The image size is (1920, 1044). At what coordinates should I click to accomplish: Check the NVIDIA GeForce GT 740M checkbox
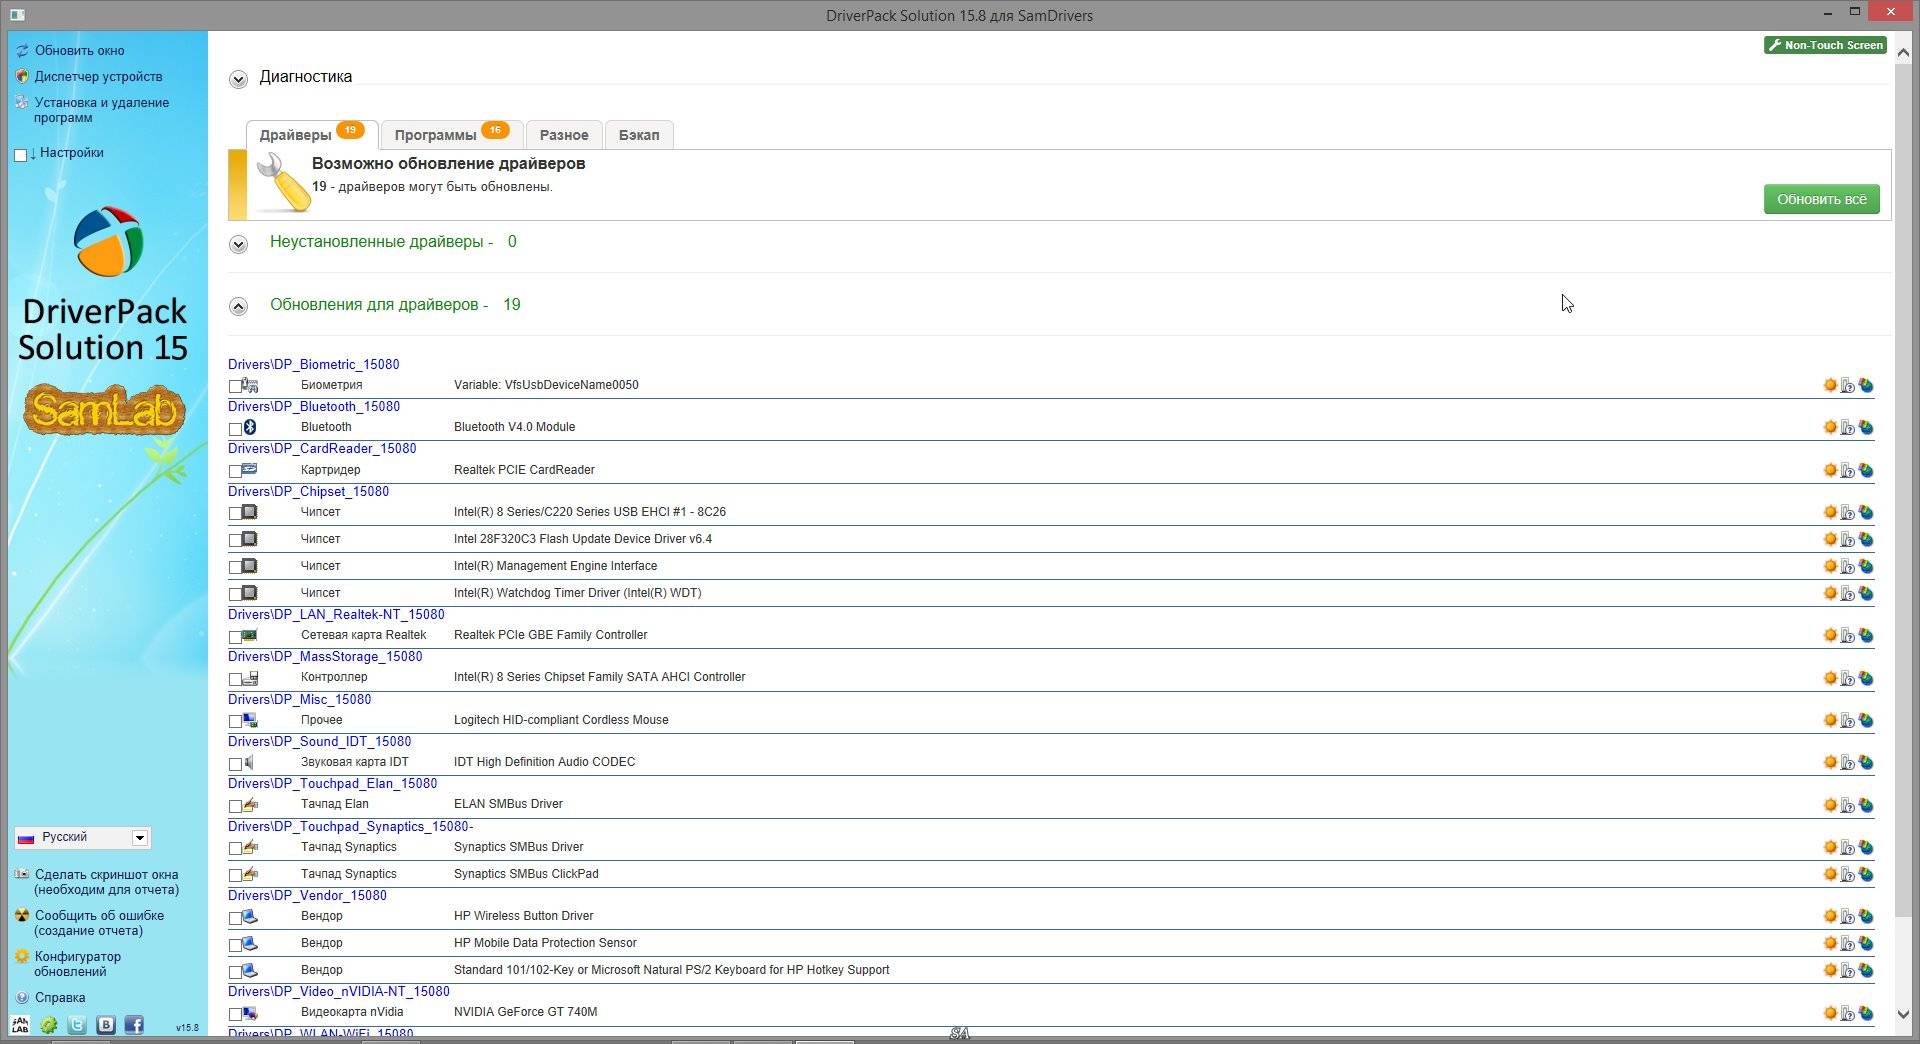pos(235,1013)
